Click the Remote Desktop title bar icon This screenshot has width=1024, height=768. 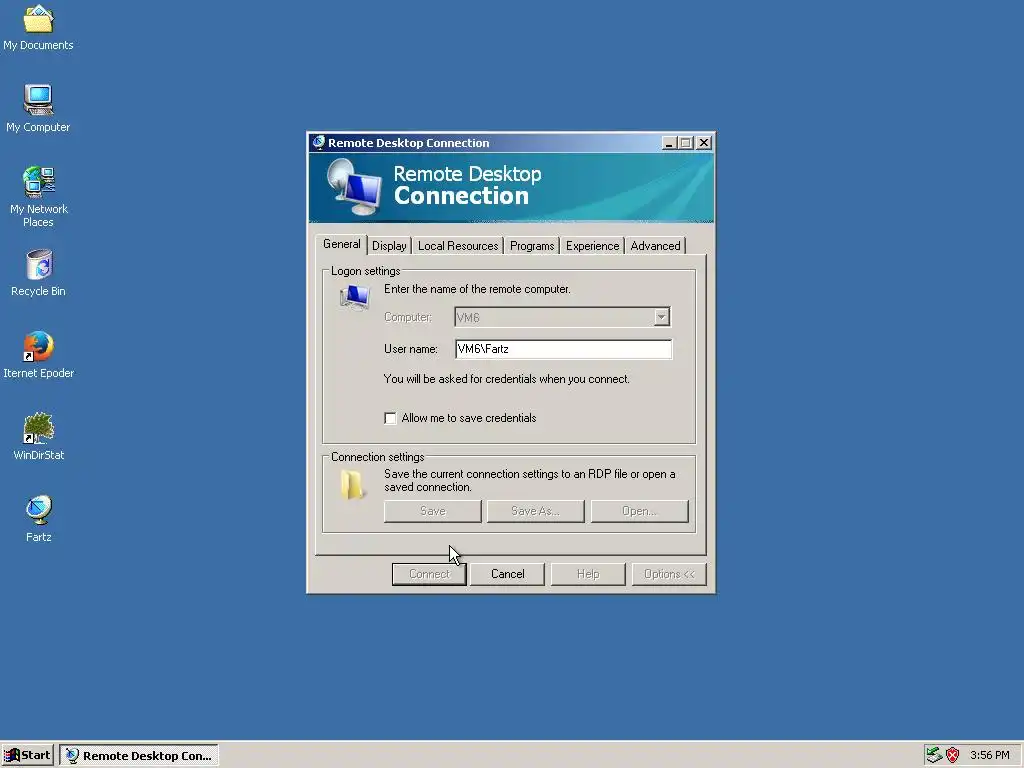tap(319, 142)
